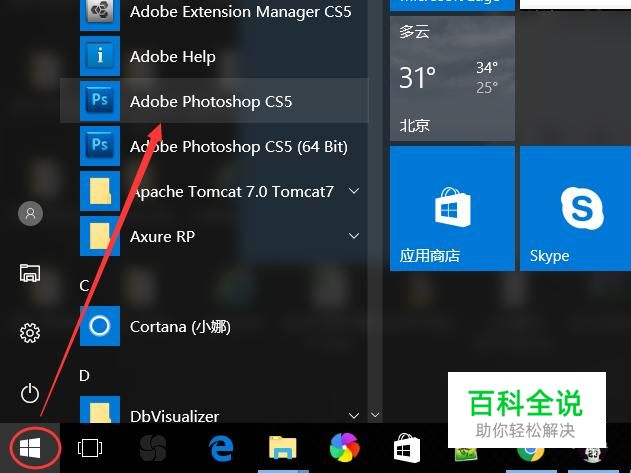Expand the Apache Tomcat 7.0 folder chevron
631x473 pixels.
(354, 191)
